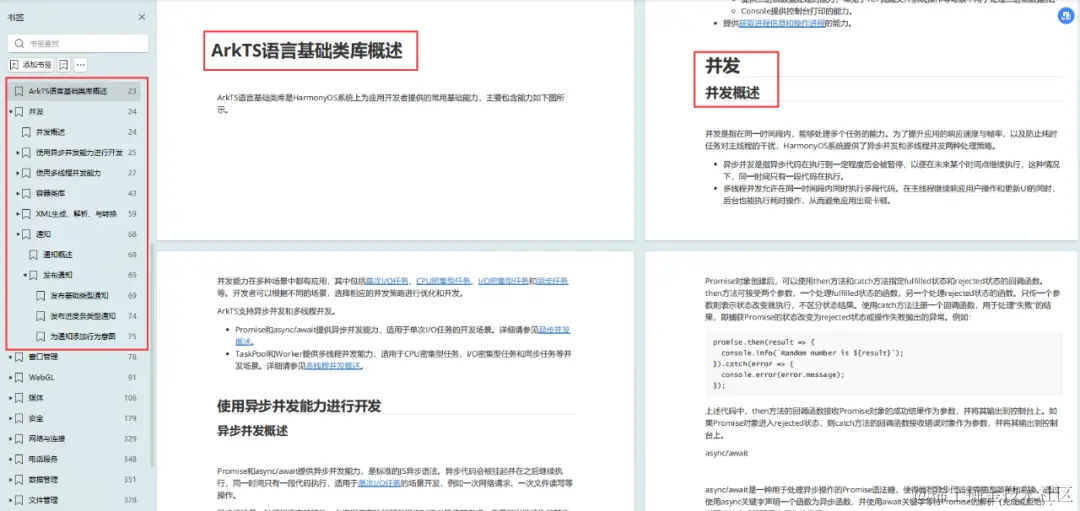The image size is (1080, 511).
Task: Expand the 媒体 bookmark
Action: click(10, 398)
